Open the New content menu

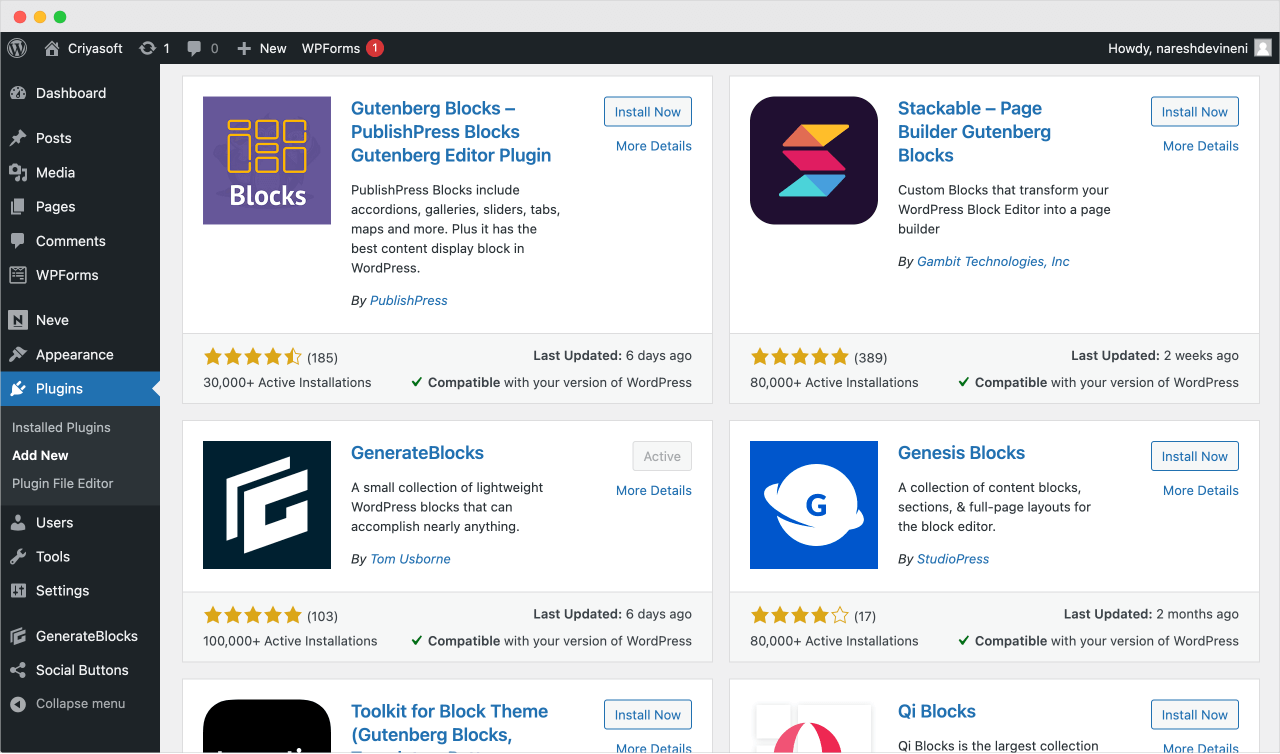click(262, 48)
